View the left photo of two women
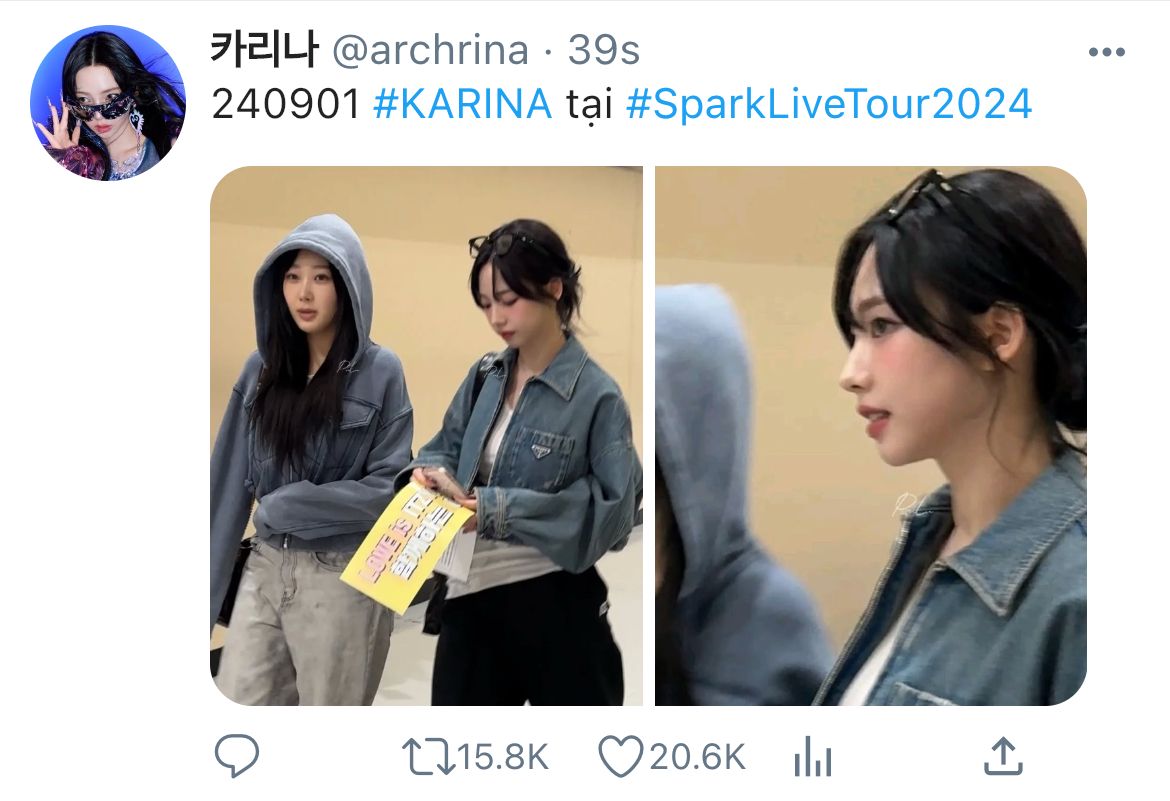This screenshot has height=801, width=1170. pyautogui.click(x=426, y=435)
